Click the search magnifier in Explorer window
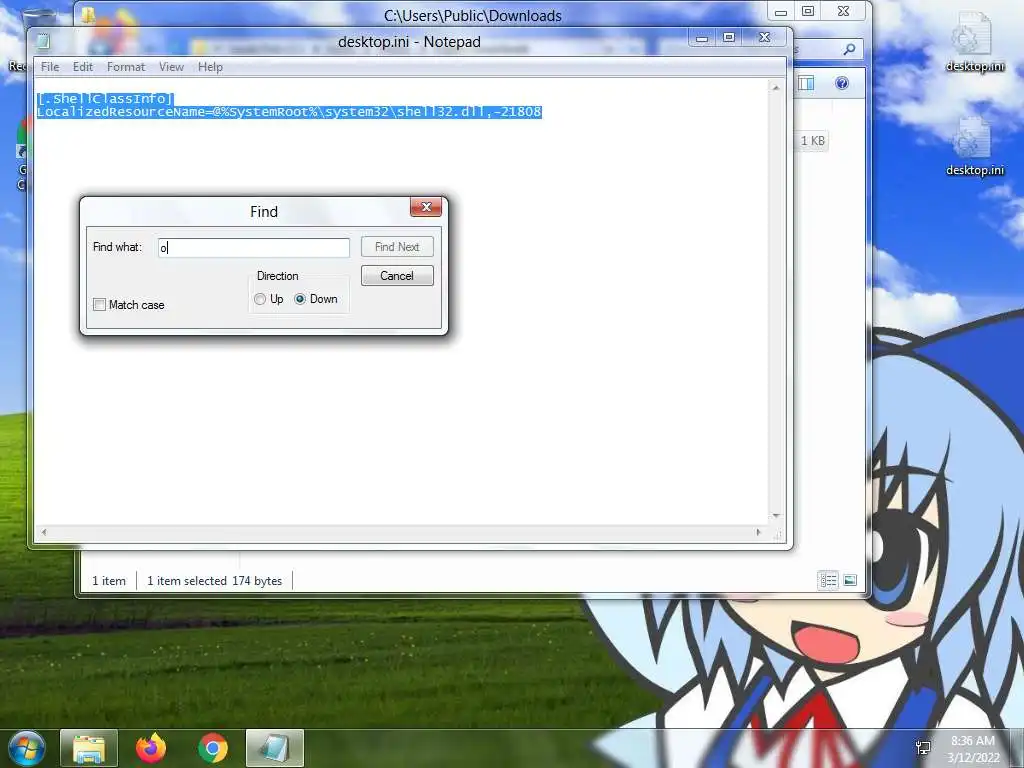Viewport: 1024px width, 768px height. (x=849, y=49)
